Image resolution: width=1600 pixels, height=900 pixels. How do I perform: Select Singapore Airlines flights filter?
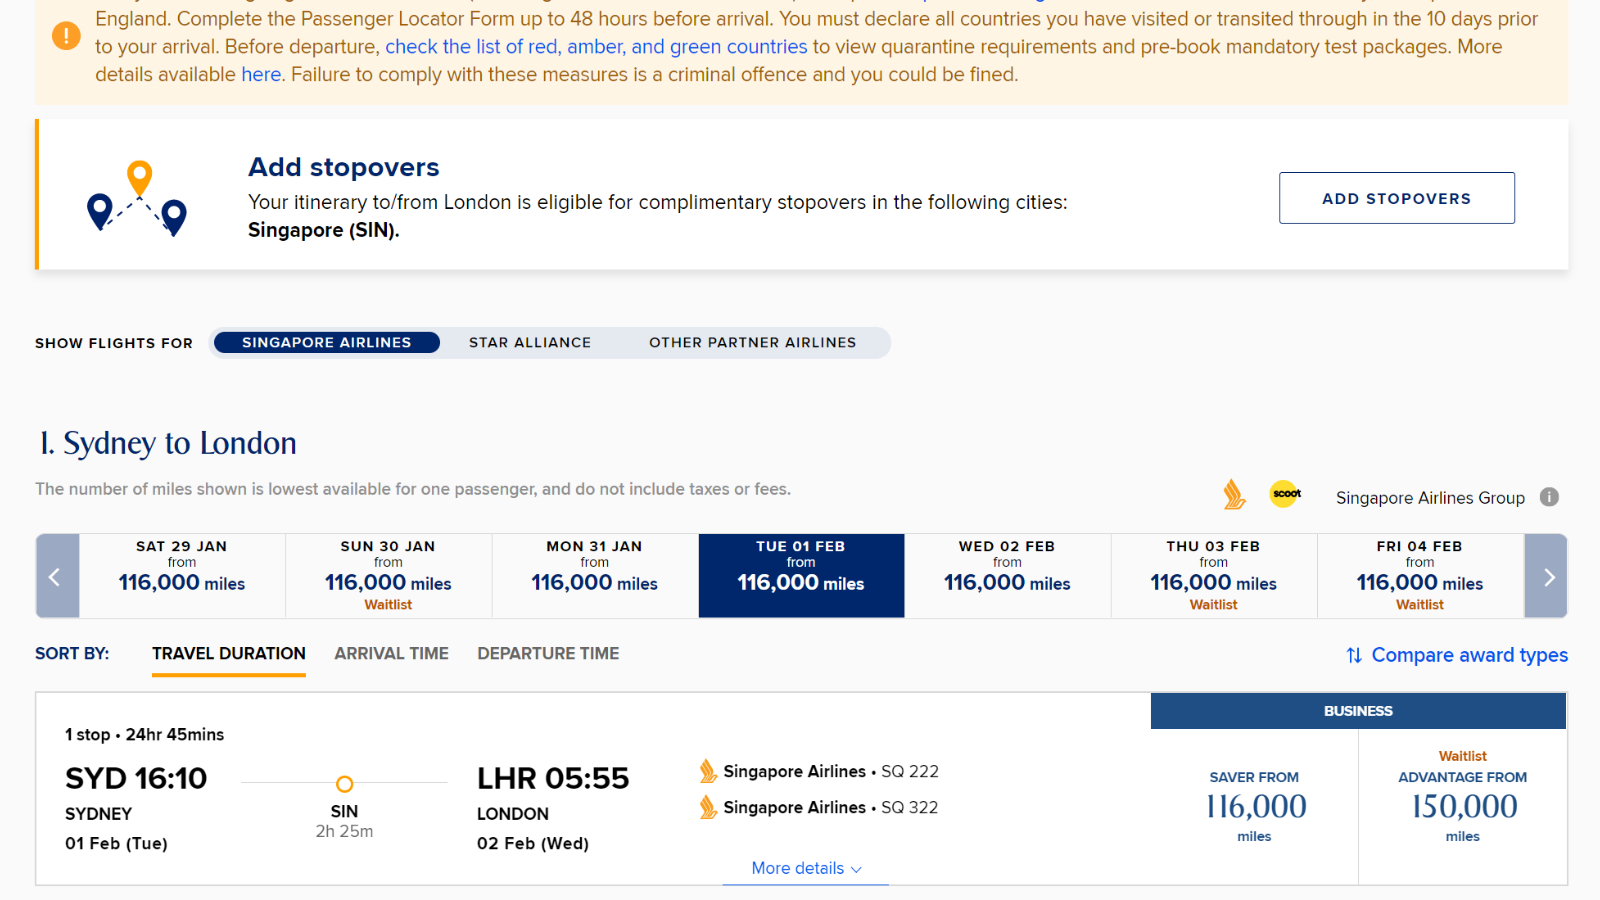(x=327, y=343)
